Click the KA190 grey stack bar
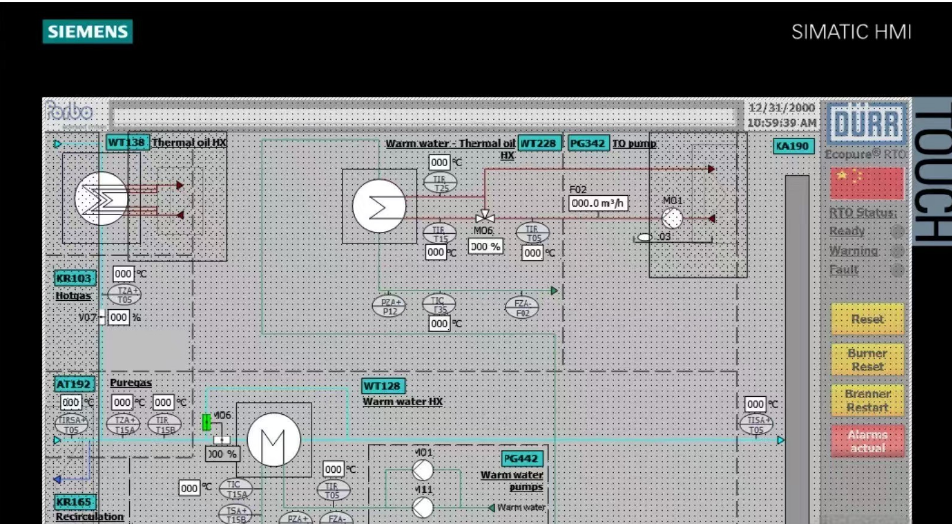The image size is (952, 524). coord(797,349)
